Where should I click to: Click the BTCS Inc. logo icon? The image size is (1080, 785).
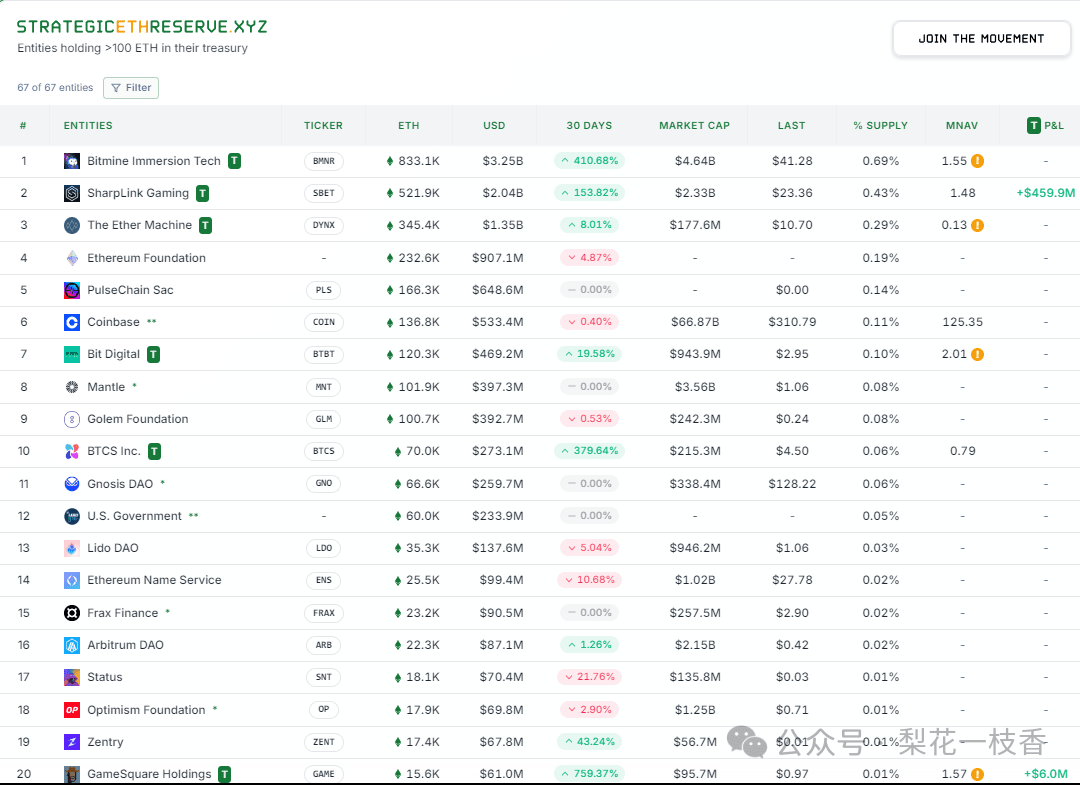pos(72,451)
